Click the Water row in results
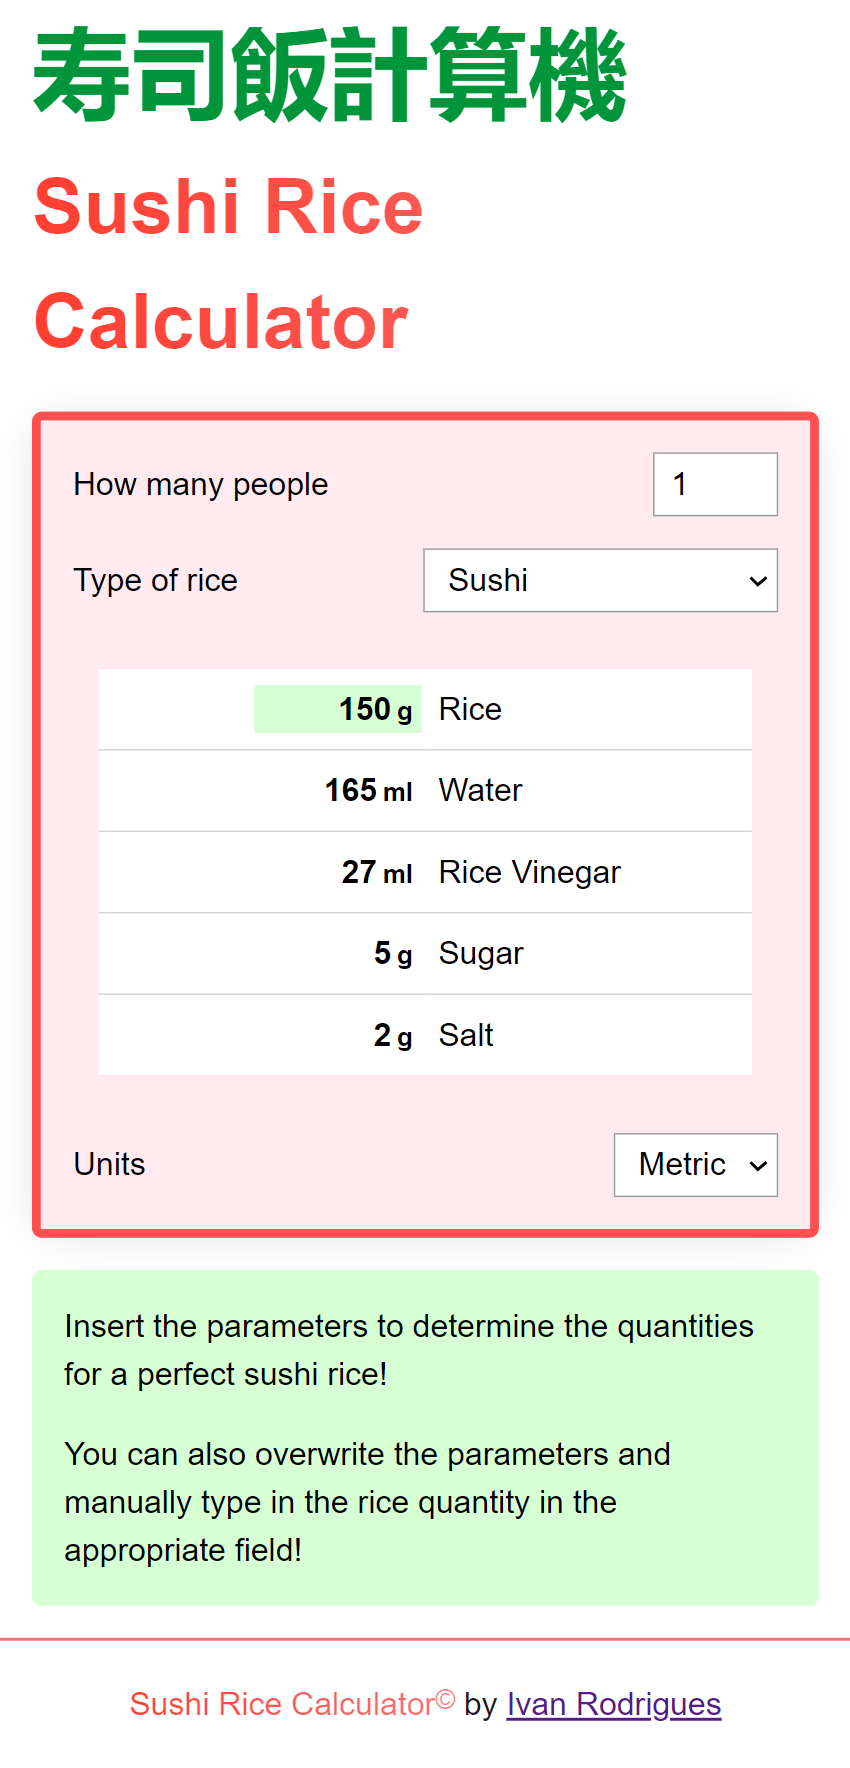Screen dimensions: 850x1768 coord(425,791)
